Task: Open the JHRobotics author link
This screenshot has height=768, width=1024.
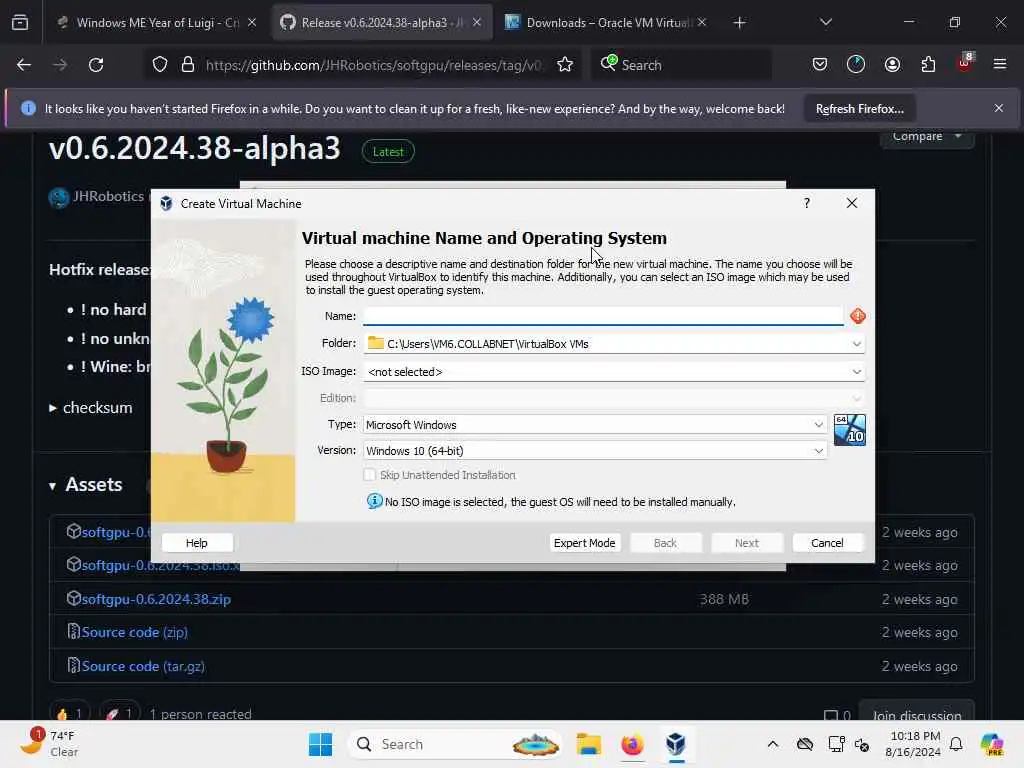Action: (x=108, y=196)
